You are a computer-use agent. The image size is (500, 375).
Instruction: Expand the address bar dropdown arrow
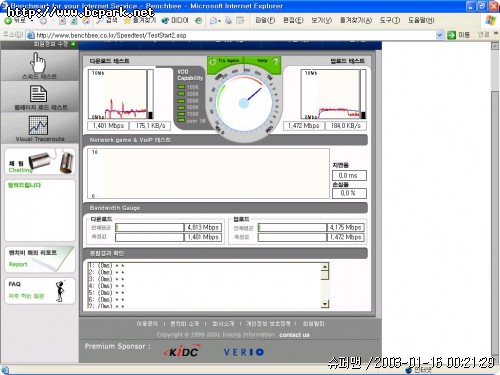tap(439, 35)
